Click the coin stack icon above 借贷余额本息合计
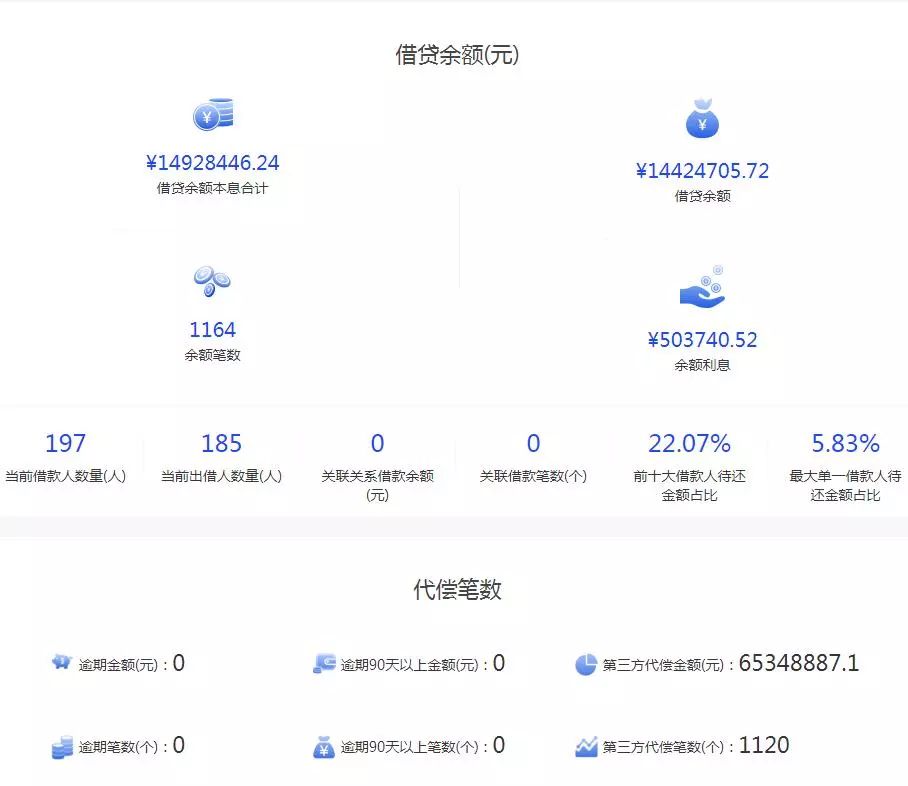The height and width of the screenshot is (786, 908). 213,114
